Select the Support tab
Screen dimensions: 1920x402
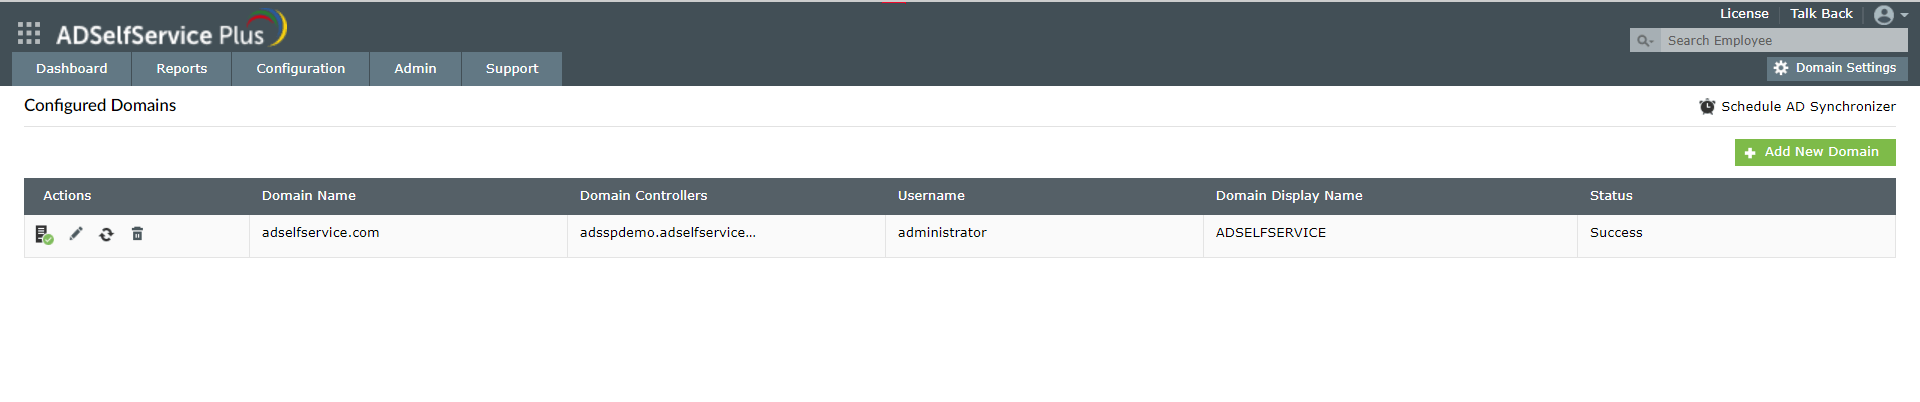tap(512, 69)
